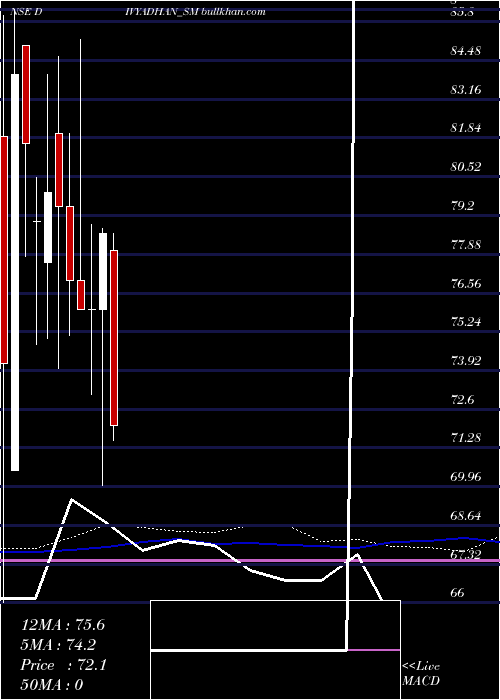Click the 68.64 price axis label
The height and width of the screenshot is (700, 500).
click(x=465, y=516)
